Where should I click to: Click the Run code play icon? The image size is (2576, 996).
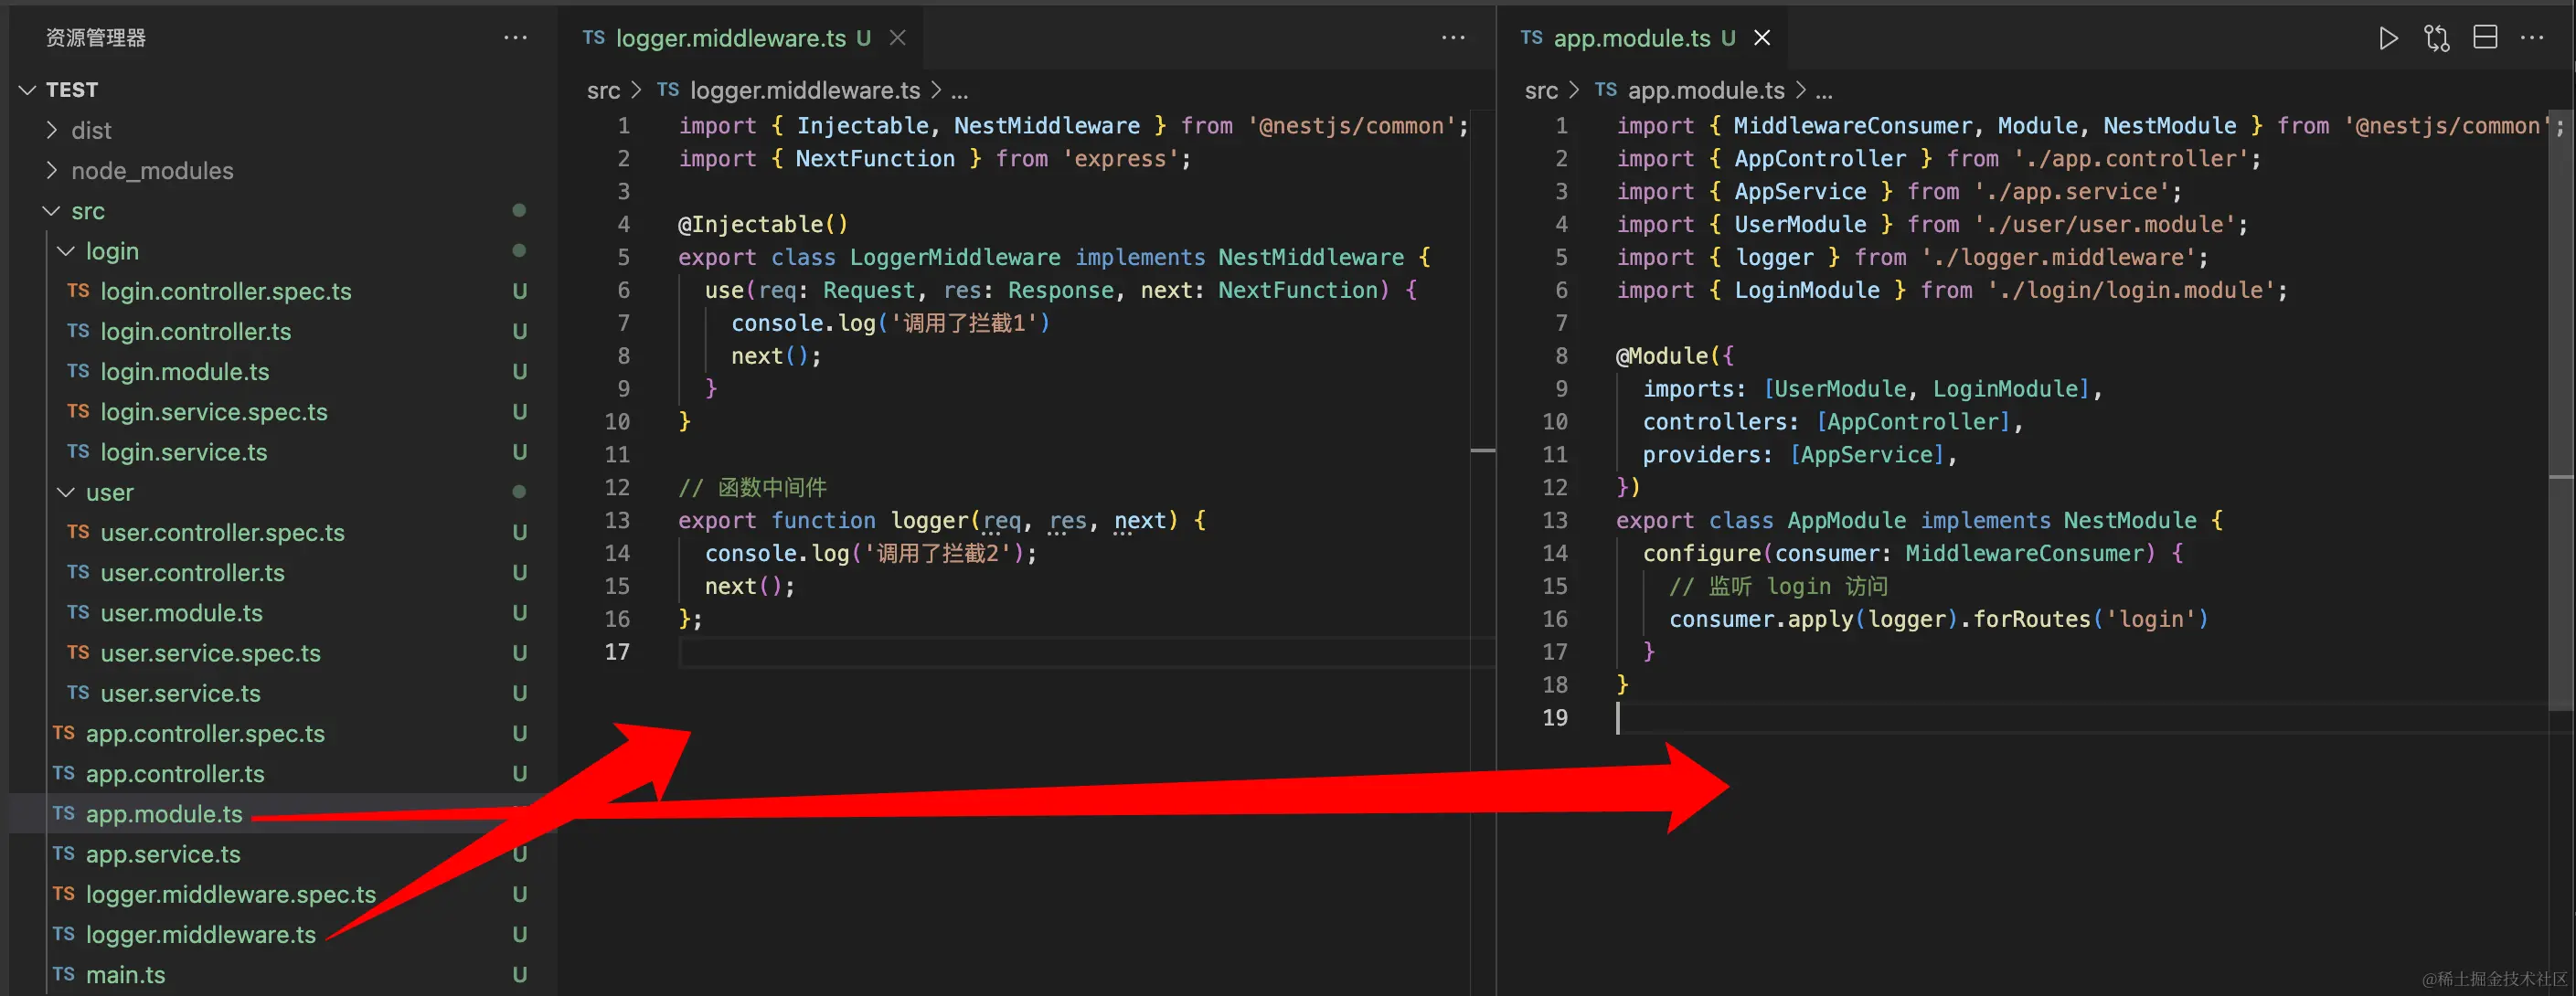click(2387, 38)
